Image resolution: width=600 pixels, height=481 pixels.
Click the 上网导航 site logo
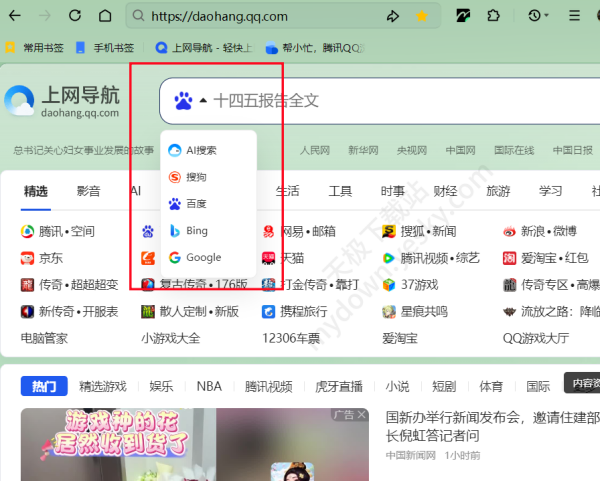(x=62, y=100)
